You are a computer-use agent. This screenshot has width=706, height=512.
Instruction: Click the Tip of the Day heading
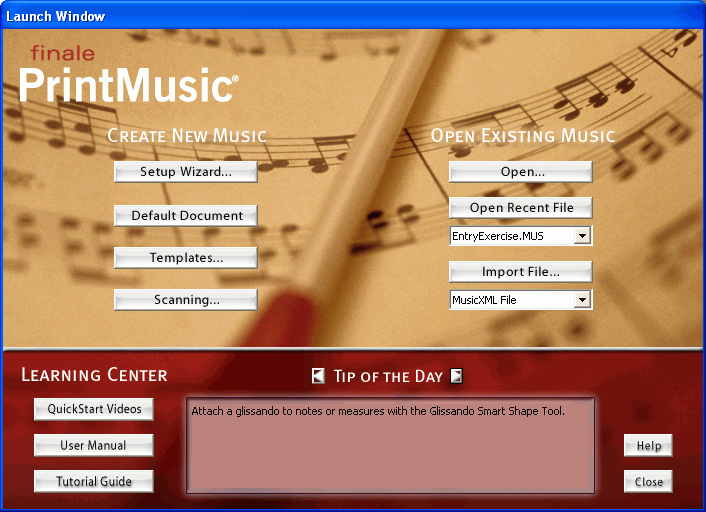tap(388, 376)
